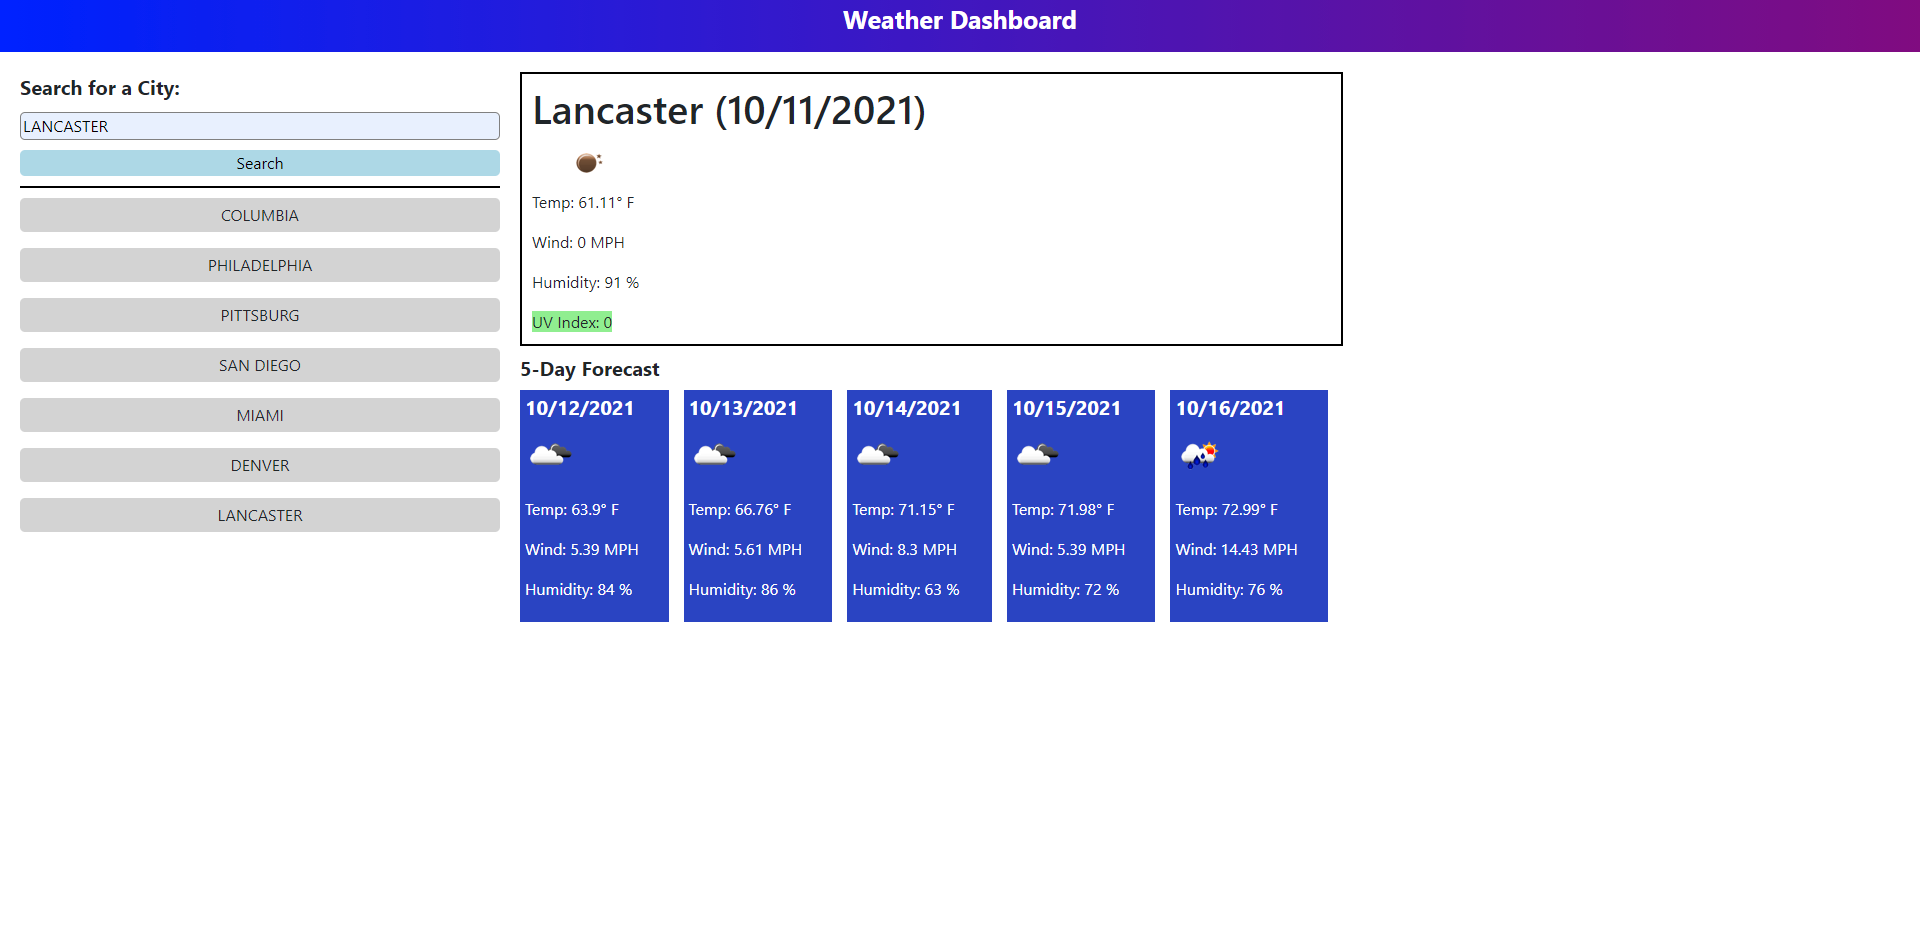Click the moon weather icon for Lancaster current conditions
The image size is (1920, 947).
(587, 162)
